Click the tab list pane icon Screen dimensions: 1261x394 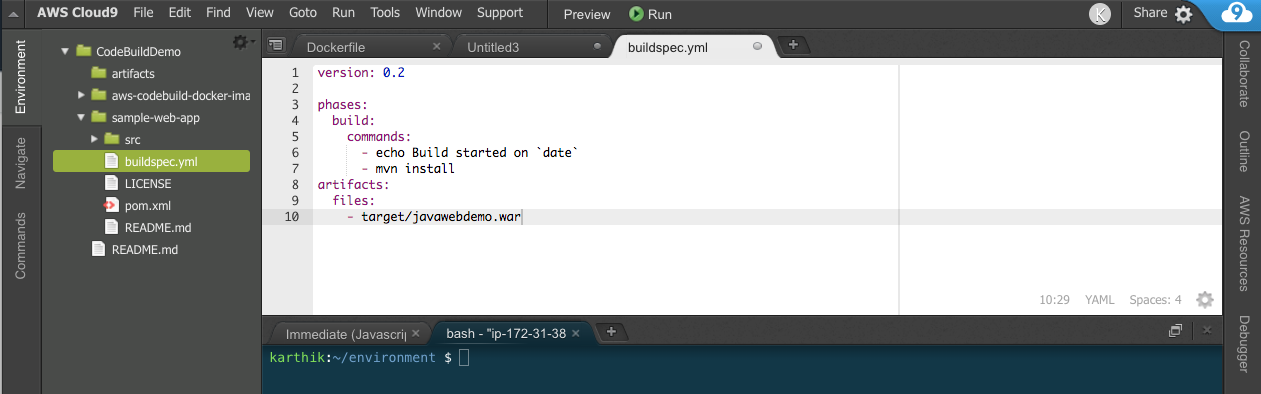[x=276, y=46]
